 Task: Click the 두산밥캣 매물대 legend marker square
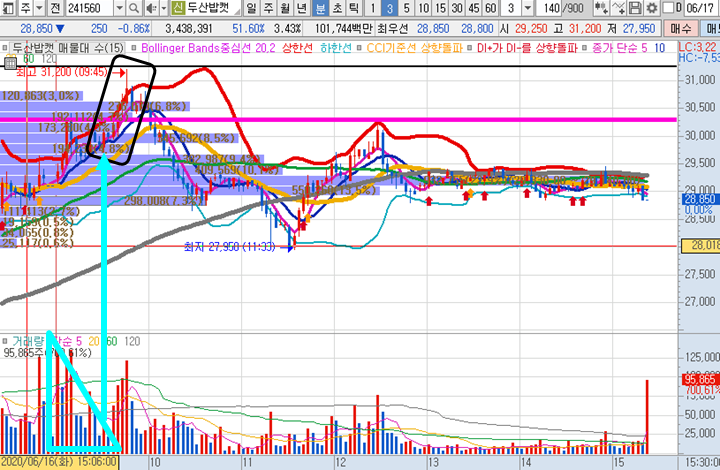[x=5, y=48]
